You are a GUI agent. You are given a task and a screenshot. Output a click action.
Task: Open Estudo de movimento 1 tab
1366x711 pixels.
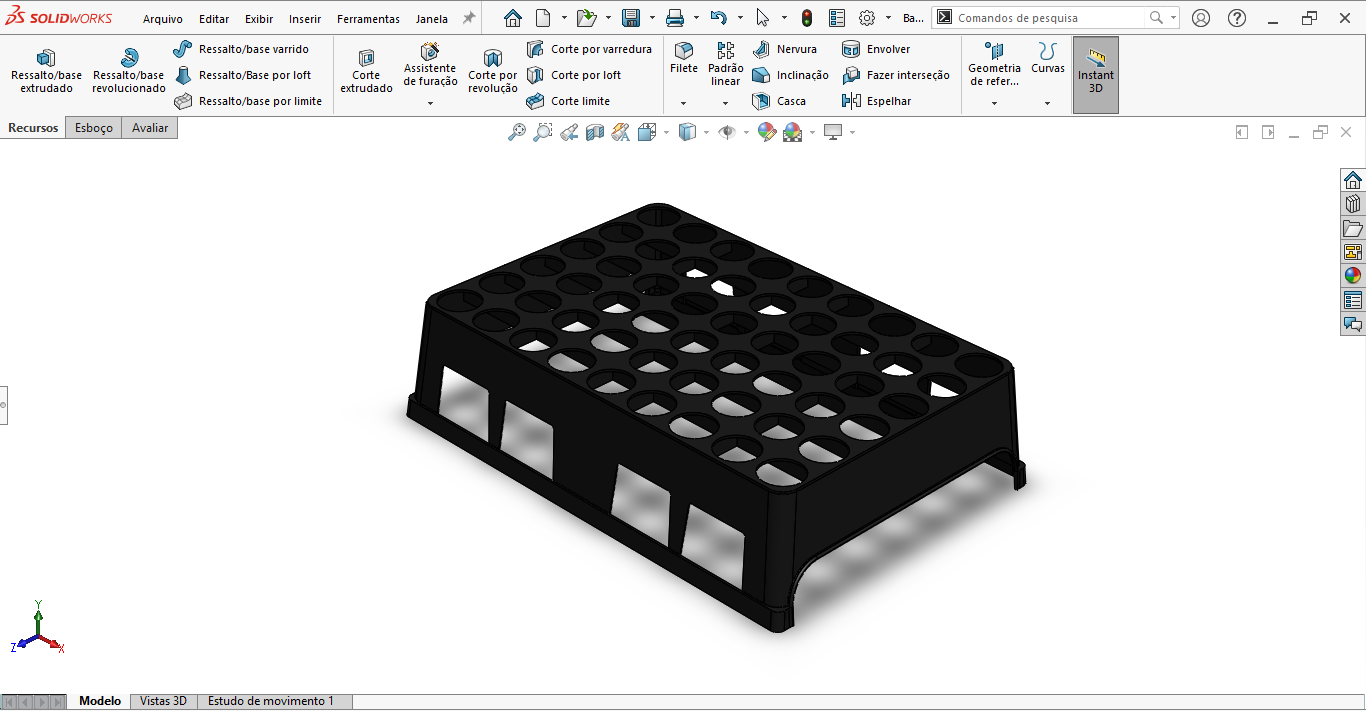271,701
